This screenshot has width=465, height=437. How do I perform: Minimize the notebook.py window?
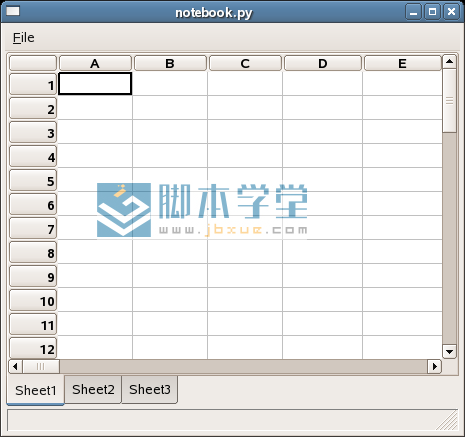[x=414, y=12]
